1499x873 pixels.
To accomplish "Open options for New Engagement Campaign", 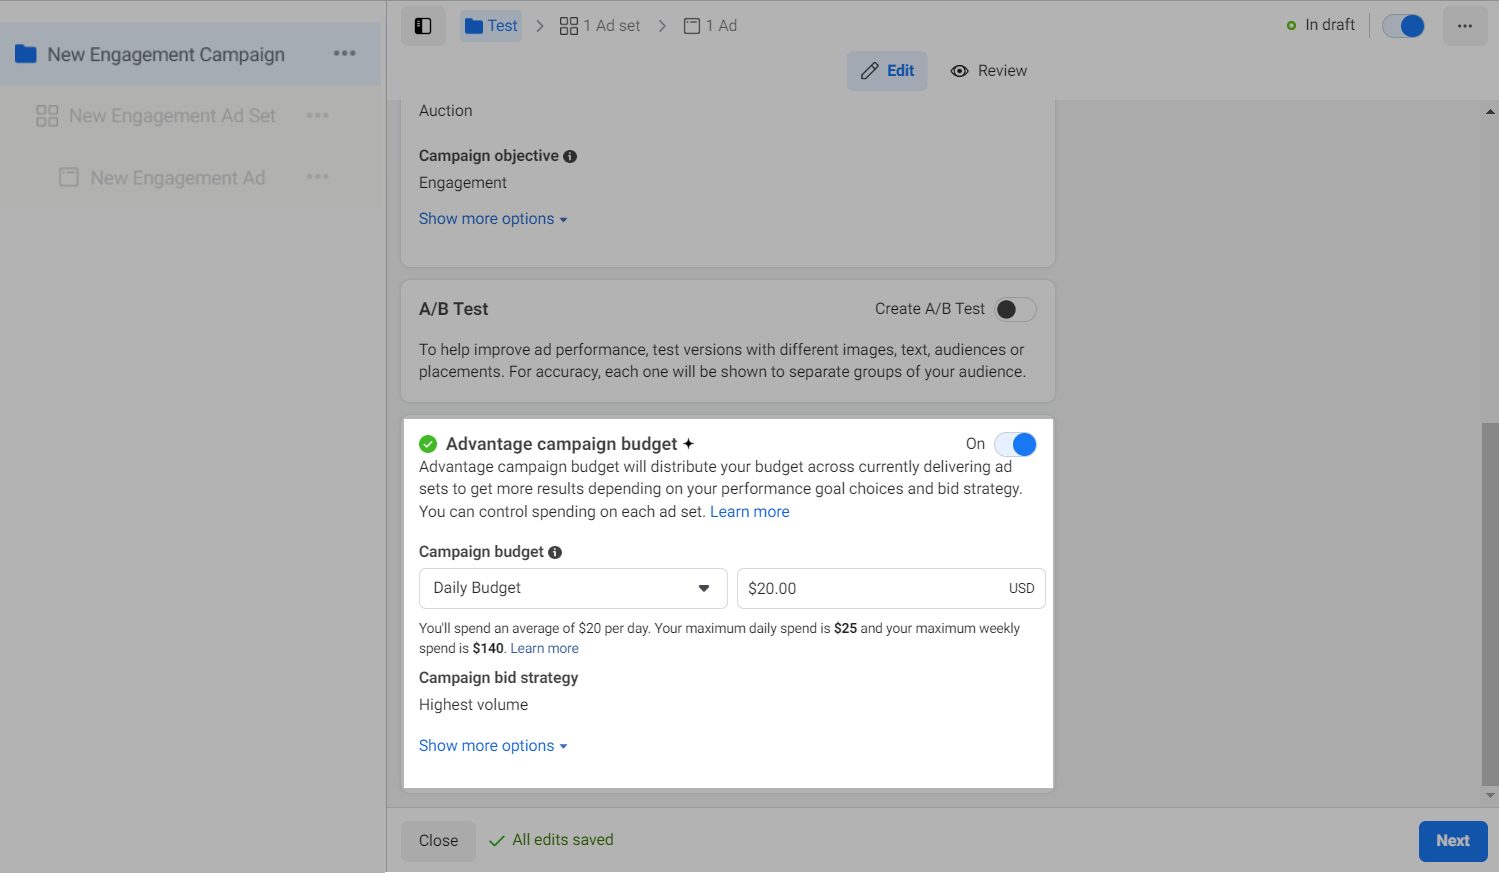I will 345,53.
